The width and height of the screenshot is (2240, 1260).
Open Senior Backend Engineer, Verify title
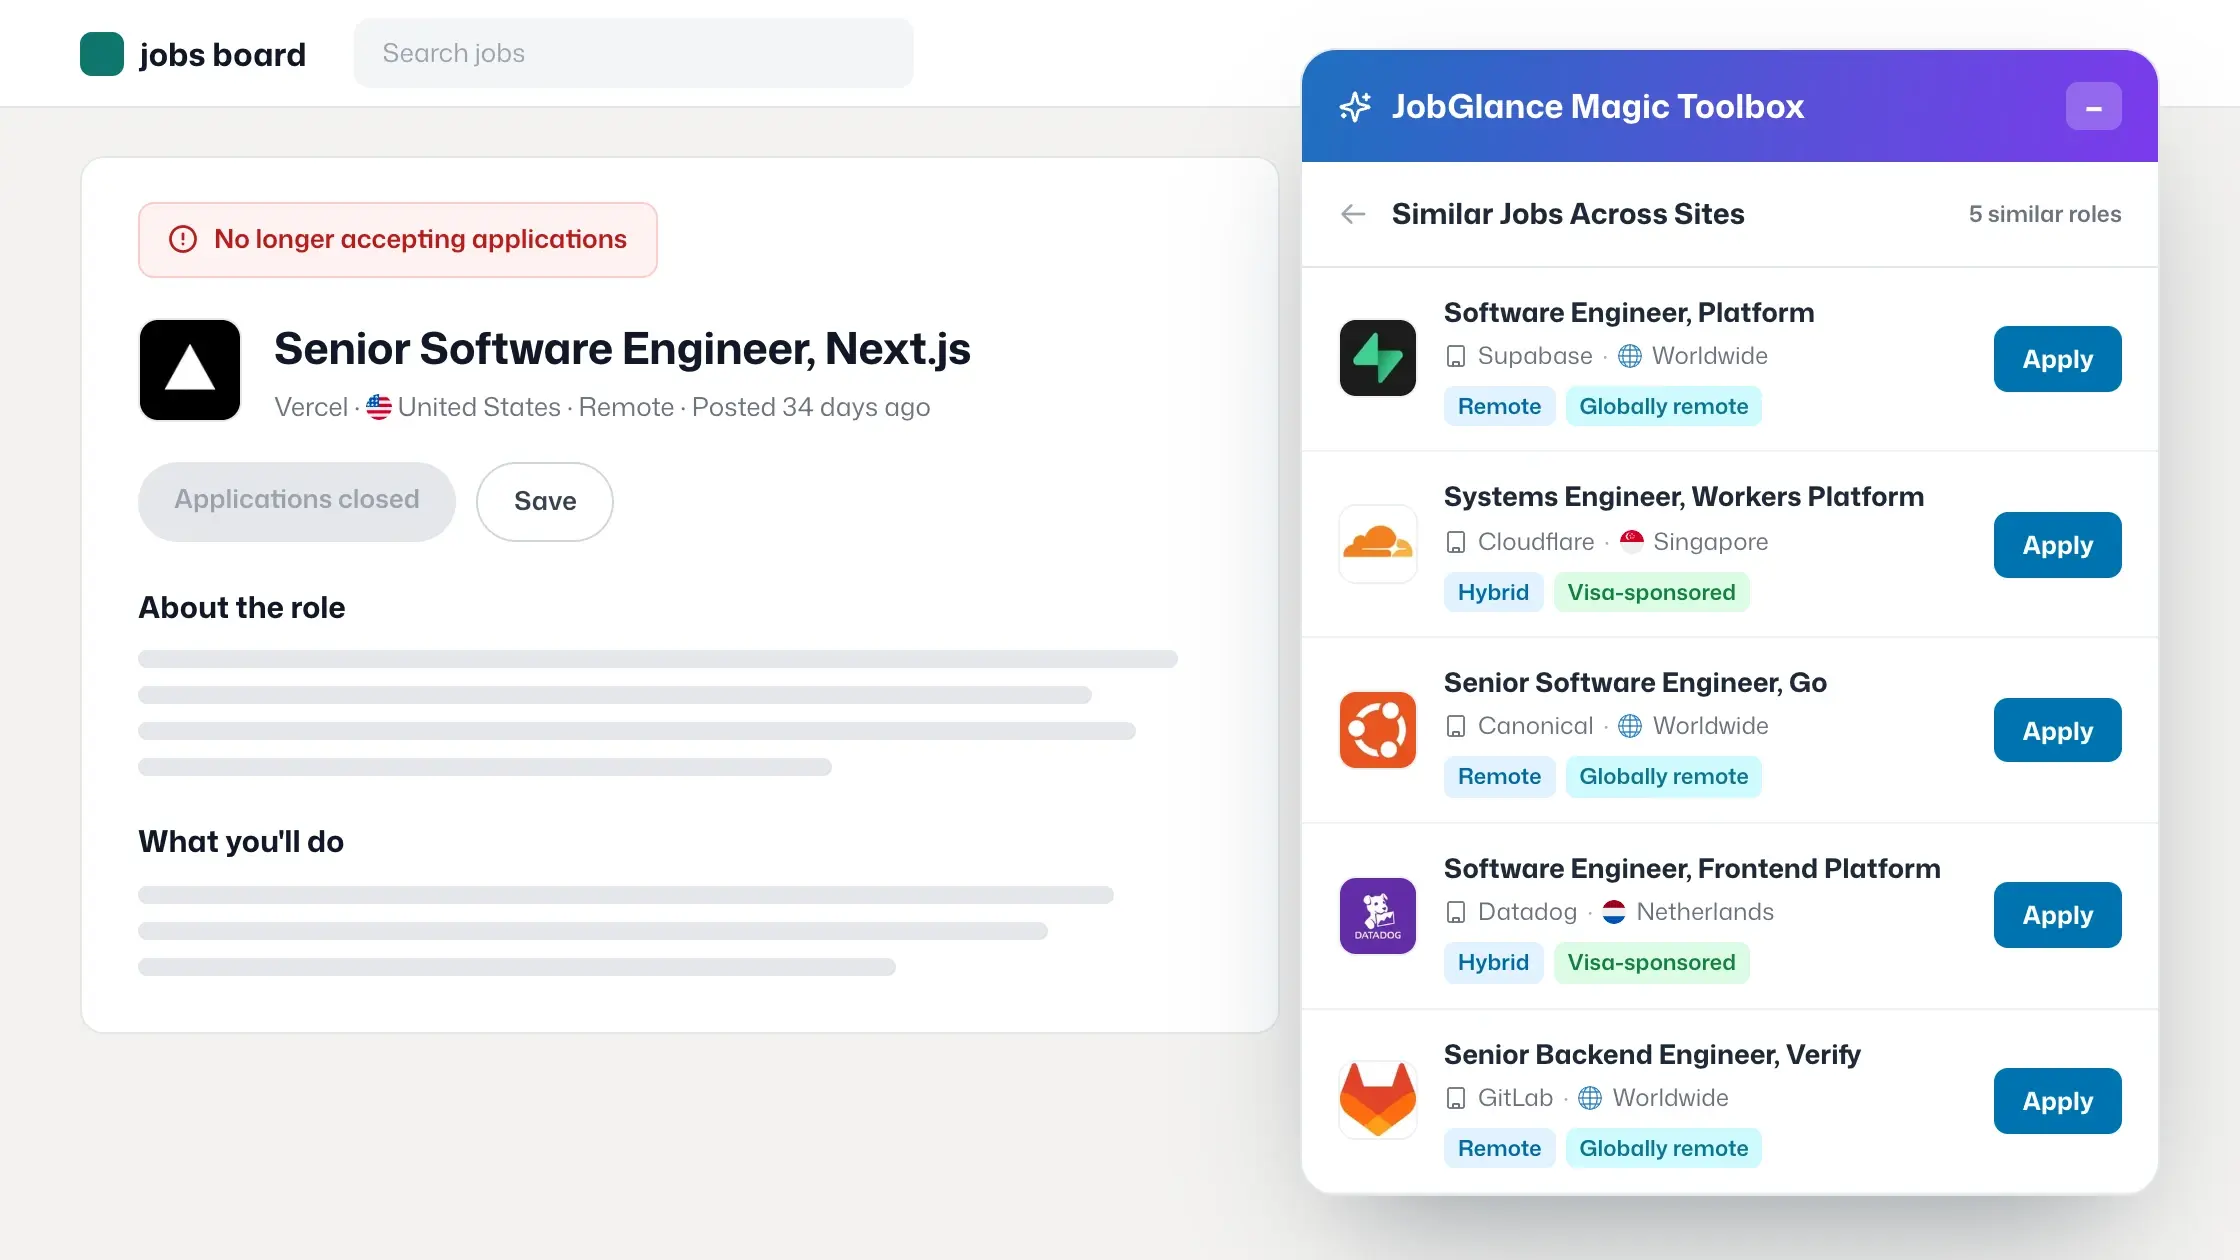point(1652,1055)
